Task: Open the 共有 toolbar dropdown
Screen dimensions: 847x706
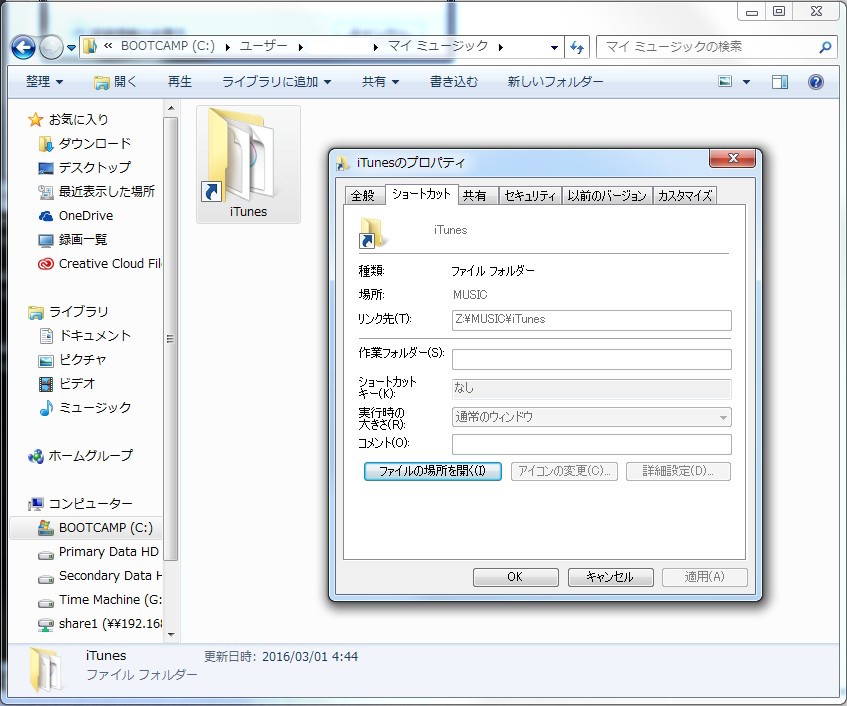Action: pos(380,82)
